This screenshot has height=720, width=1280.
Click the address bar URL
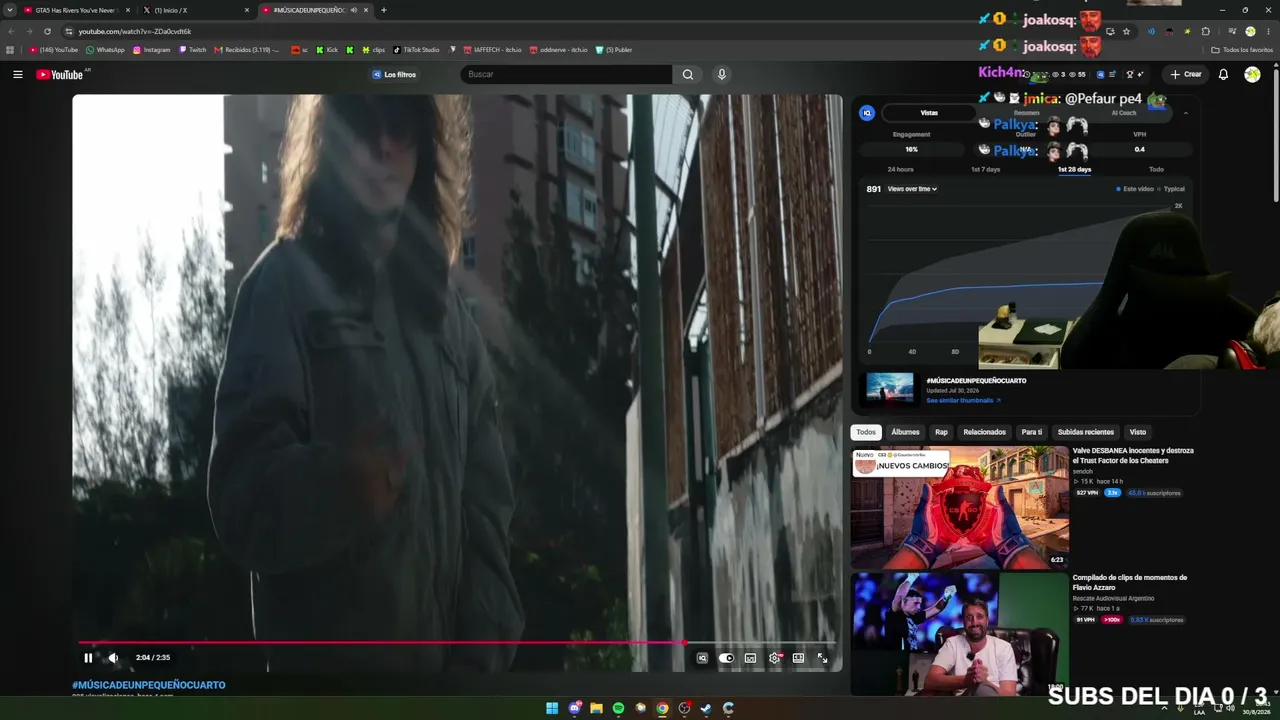coord(135,31)
